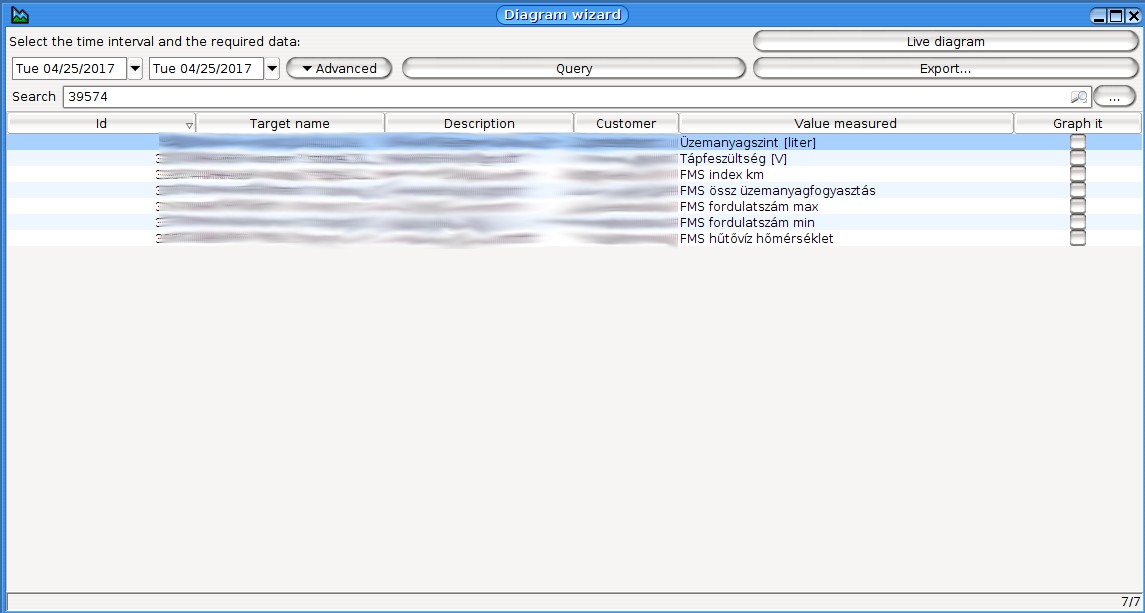Click the search magnifier icon in Search field

(x=1079, y=97)
